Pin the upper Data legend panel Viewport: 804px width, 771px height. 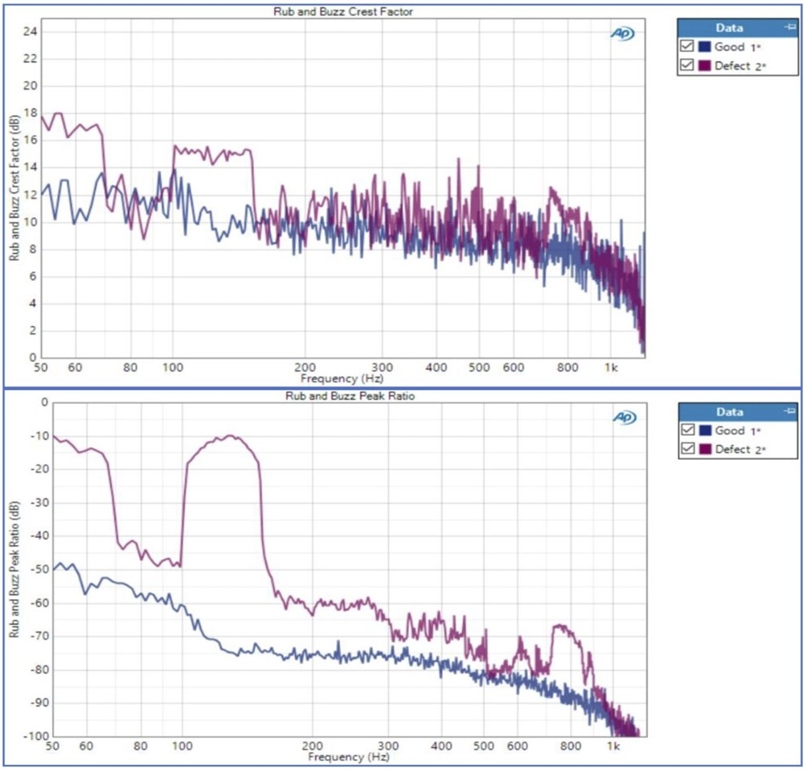coord(790,27)
